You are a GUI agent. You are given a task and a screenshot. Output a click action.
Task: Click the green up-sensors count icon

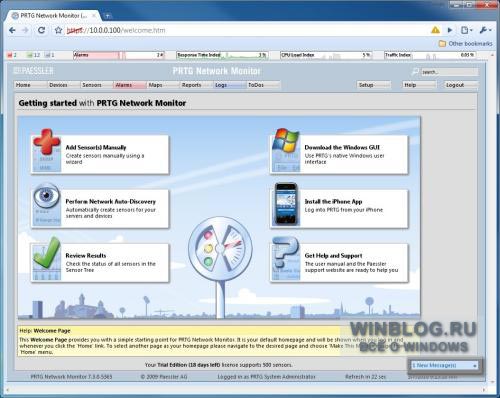click(33, 55)
